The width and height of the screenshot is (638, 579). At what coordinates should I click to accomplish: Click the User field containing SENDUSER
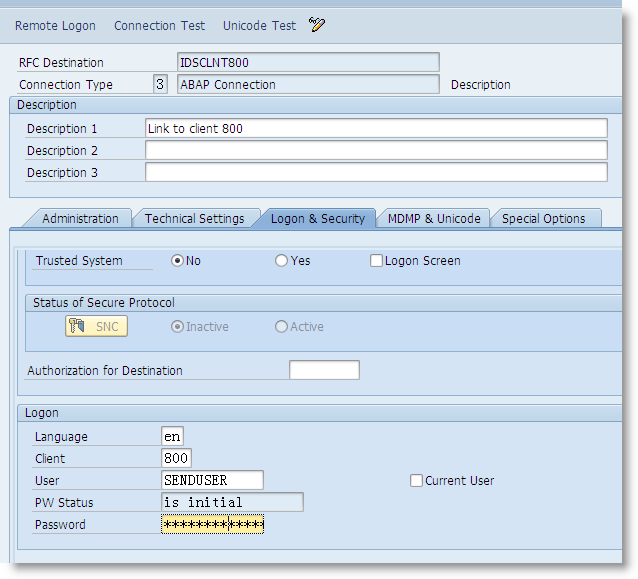pos(212,480)
